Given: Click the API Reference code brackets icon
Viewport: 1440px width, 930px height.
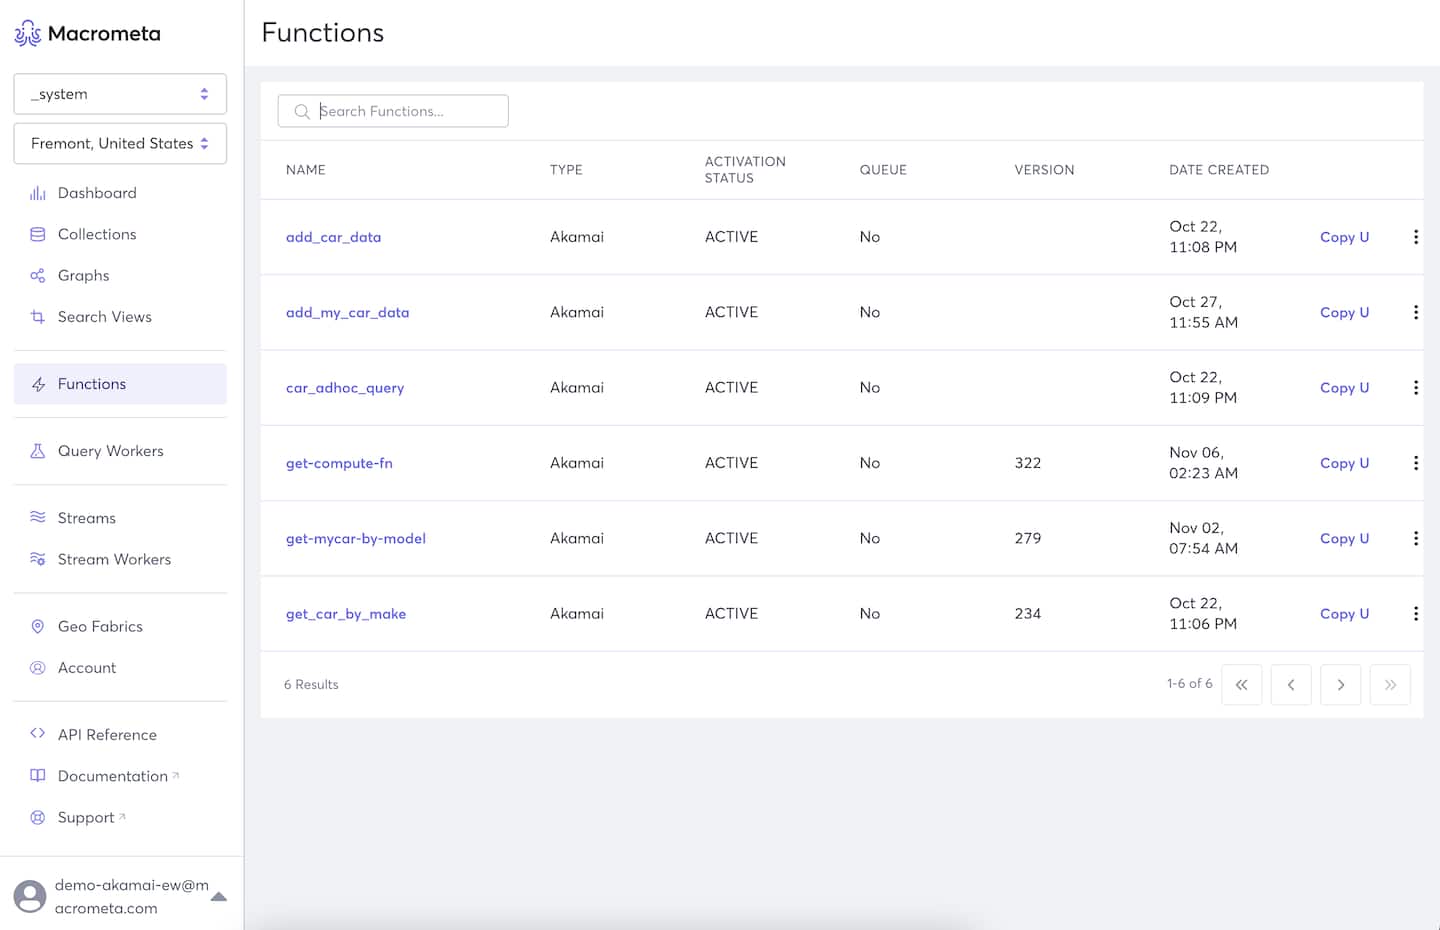Looking at the screenshot, I should pos(38,734).
